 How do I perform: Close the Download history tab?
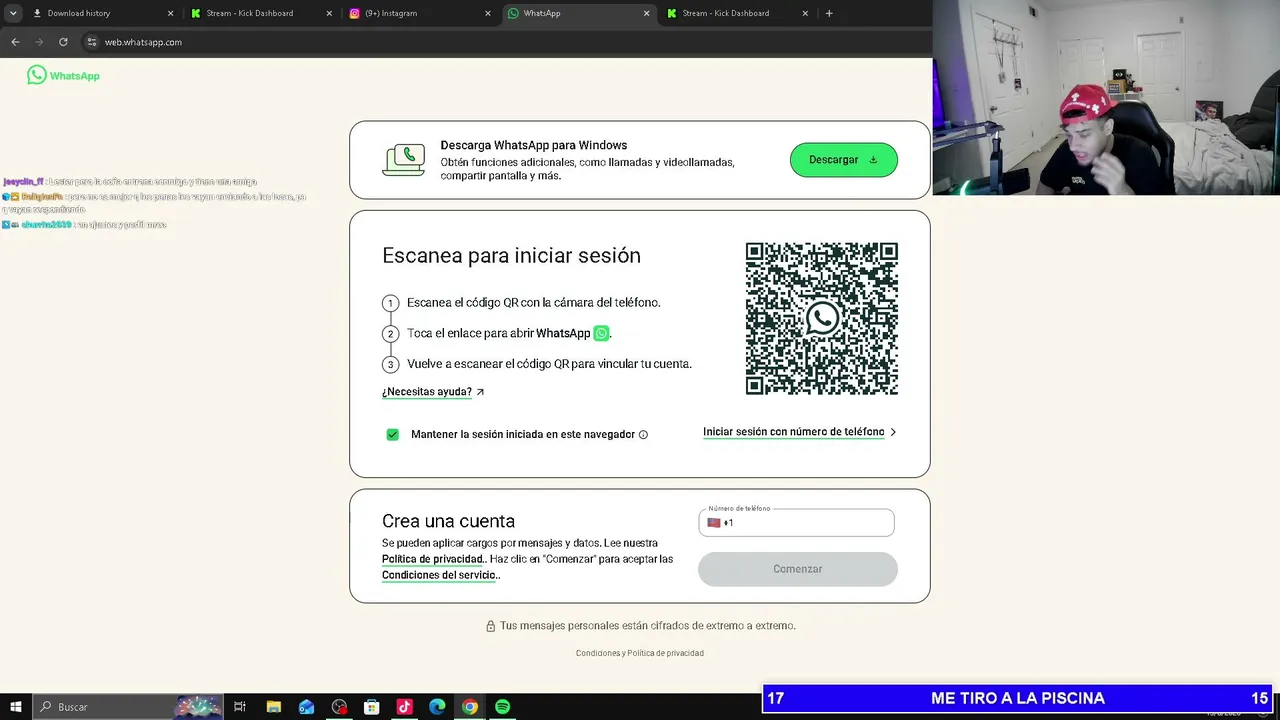click(170, 13)
